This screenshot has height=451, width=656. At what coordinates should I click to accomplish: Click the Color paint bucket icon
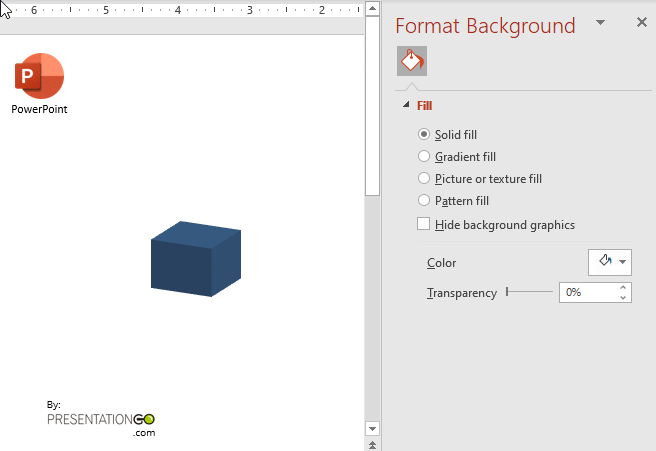605,261
